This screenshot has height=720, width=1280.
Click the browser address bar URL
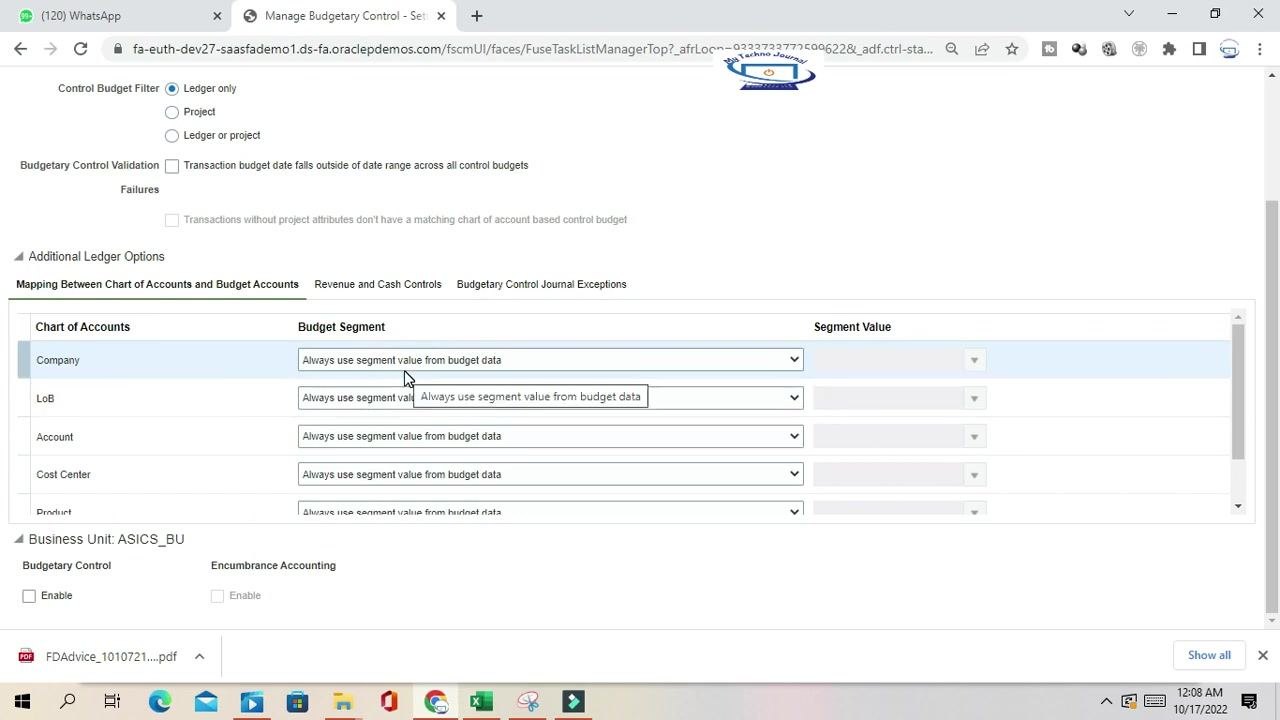tap(533, 48)
